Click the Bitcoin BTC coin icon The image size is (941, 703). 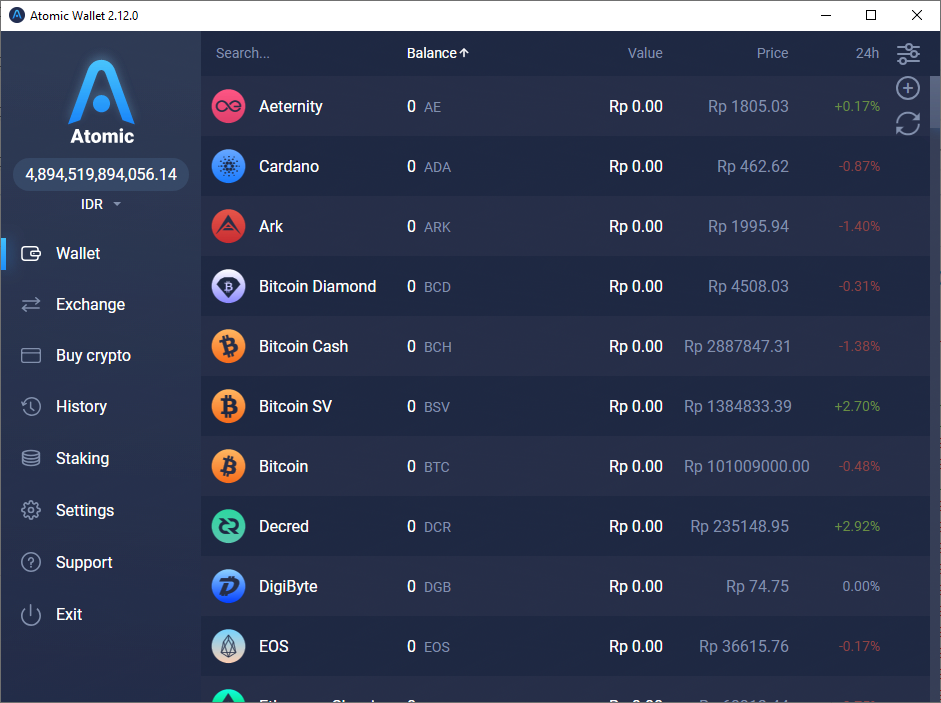point(229,466)
